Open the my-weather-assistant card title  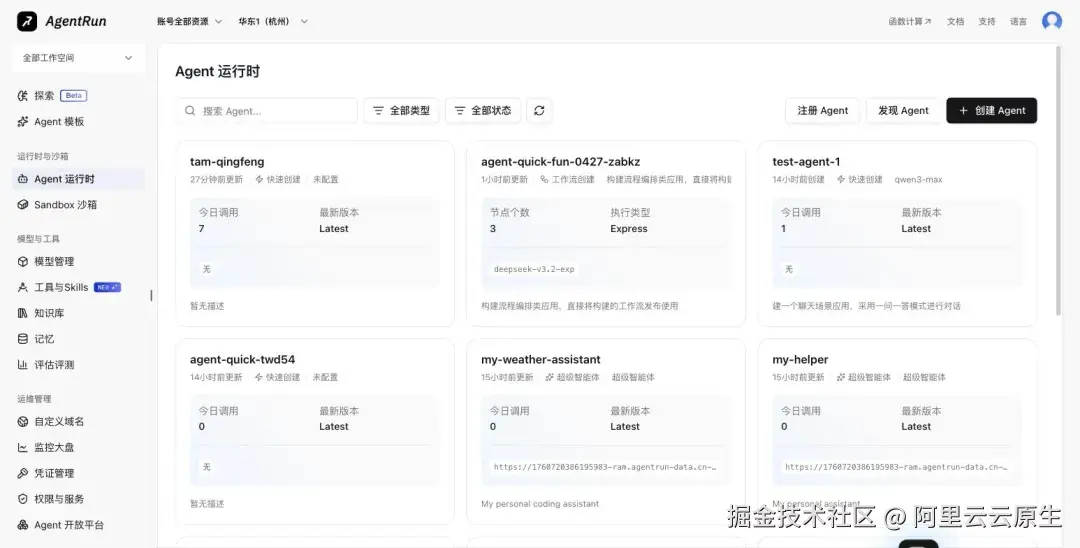click(x=541, y=359)
